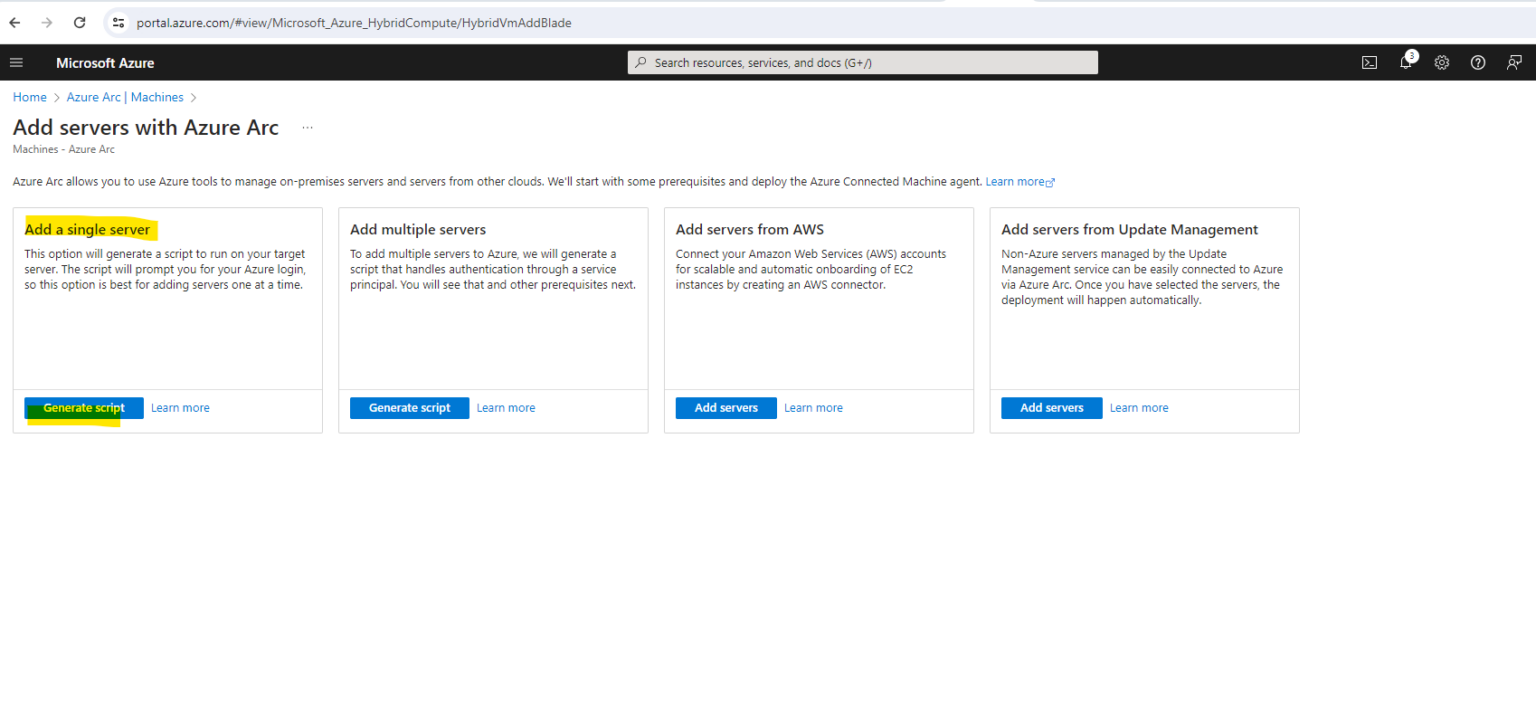Generate script for Add a single server

[x=84, y=408]
